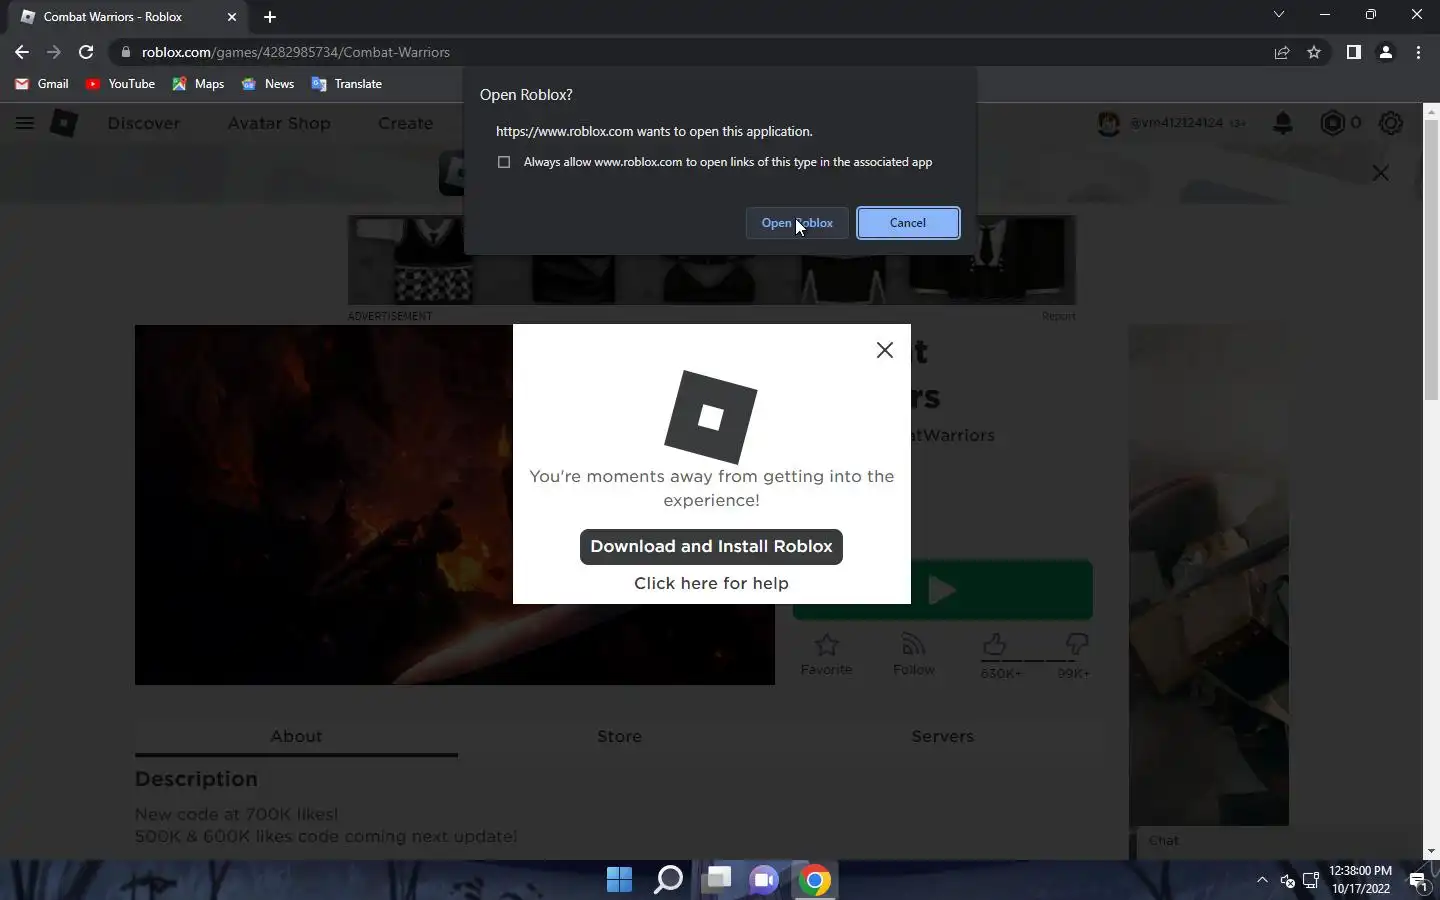Show hidden system tray icons
Image resolution: width=1440 pixels, height=900 pixels.
pyautogui.click(x=1262, y=880)
